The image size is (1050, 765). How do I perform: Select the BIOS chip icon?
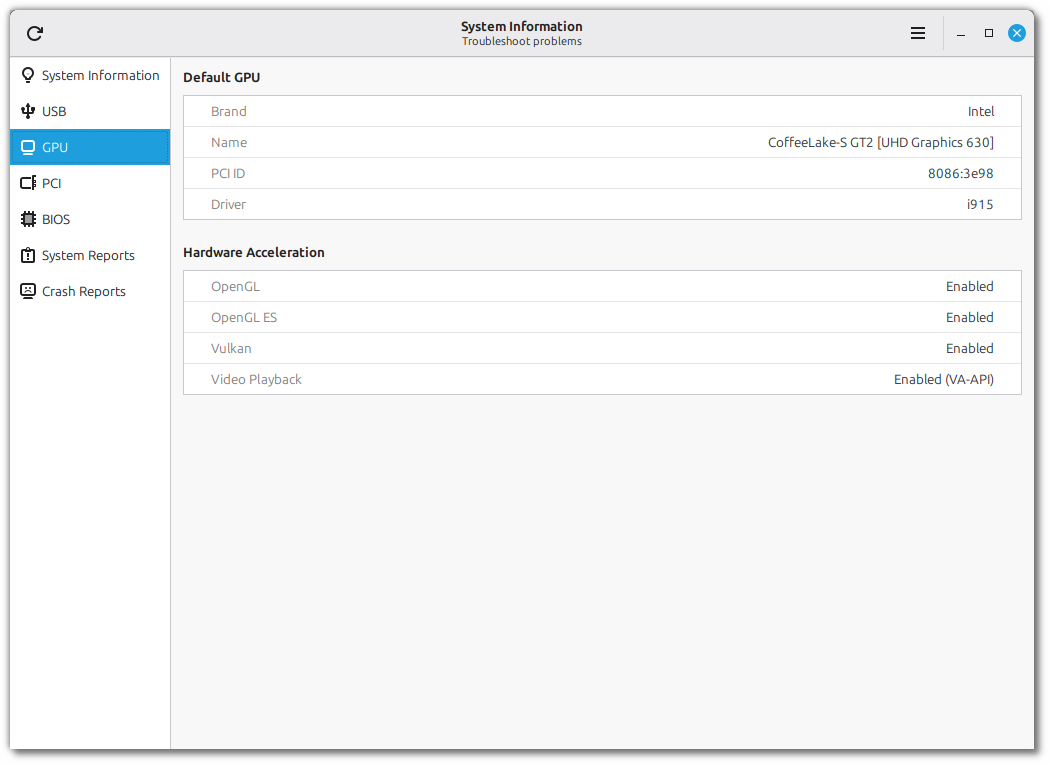pyautogui.click(x=28, y=219)
